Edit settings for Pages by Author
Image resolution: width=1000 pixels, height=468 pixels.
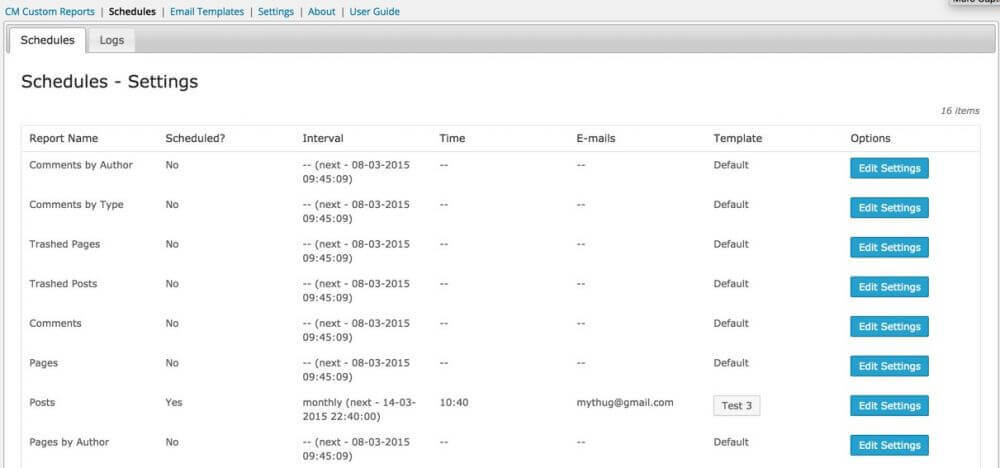(x=889, y=445)
